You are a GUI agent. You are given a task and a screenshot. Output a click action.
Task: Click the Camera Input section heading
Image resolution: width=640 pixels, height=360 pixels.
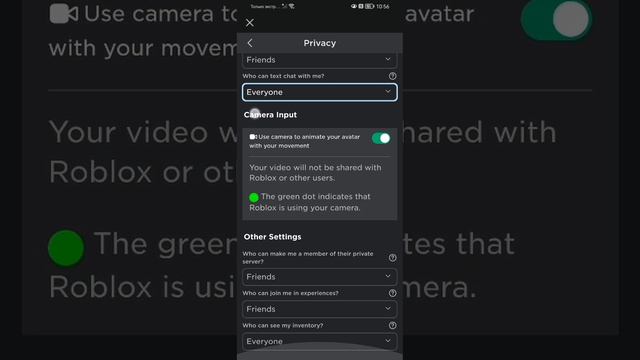pos(270,115)
